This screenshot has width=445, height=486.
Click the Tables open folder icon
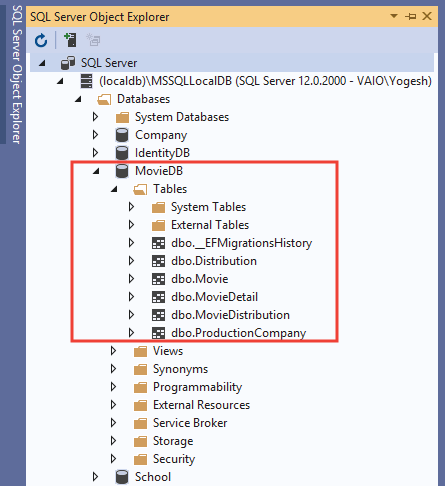click(x=140, y=190)
